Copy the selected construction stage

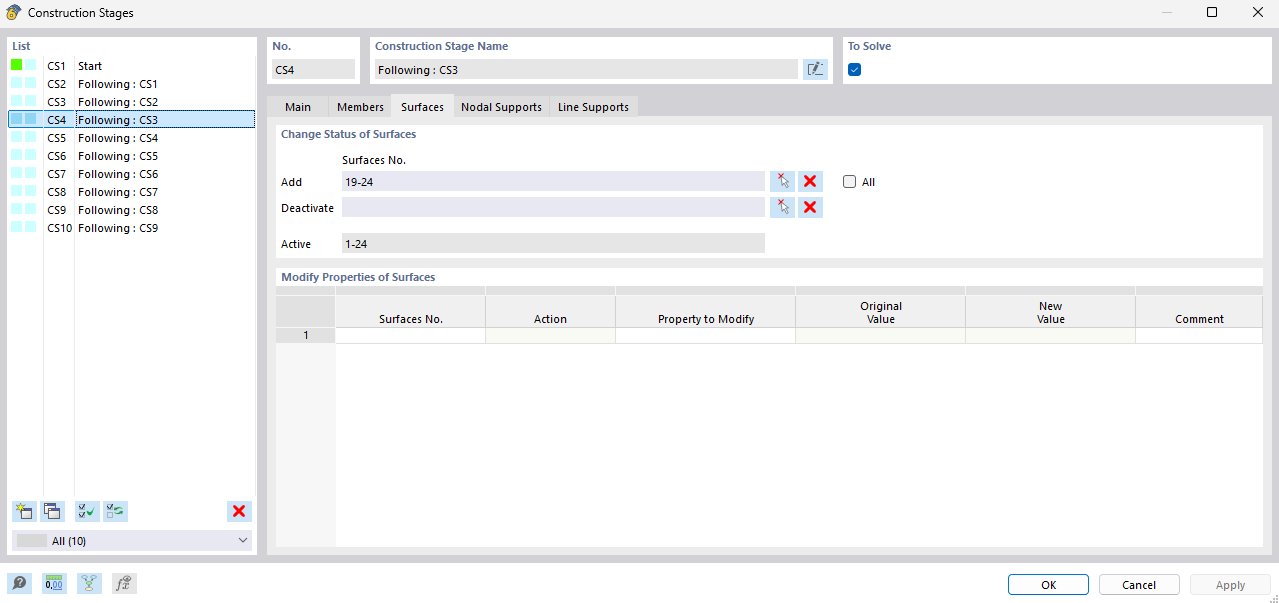52,511
